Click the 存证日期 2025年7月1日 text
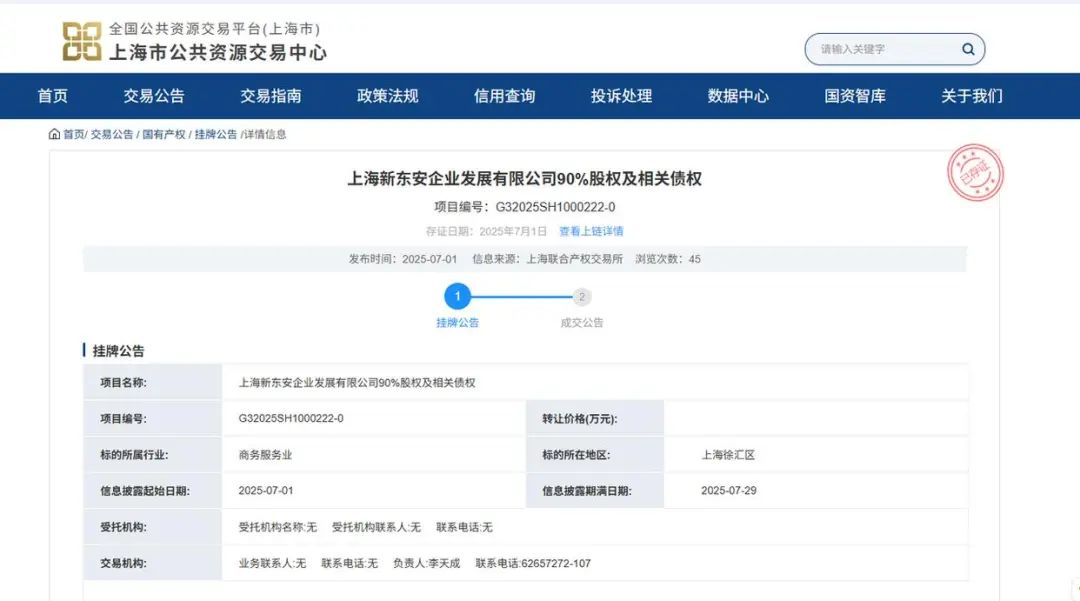 [486, 231]
